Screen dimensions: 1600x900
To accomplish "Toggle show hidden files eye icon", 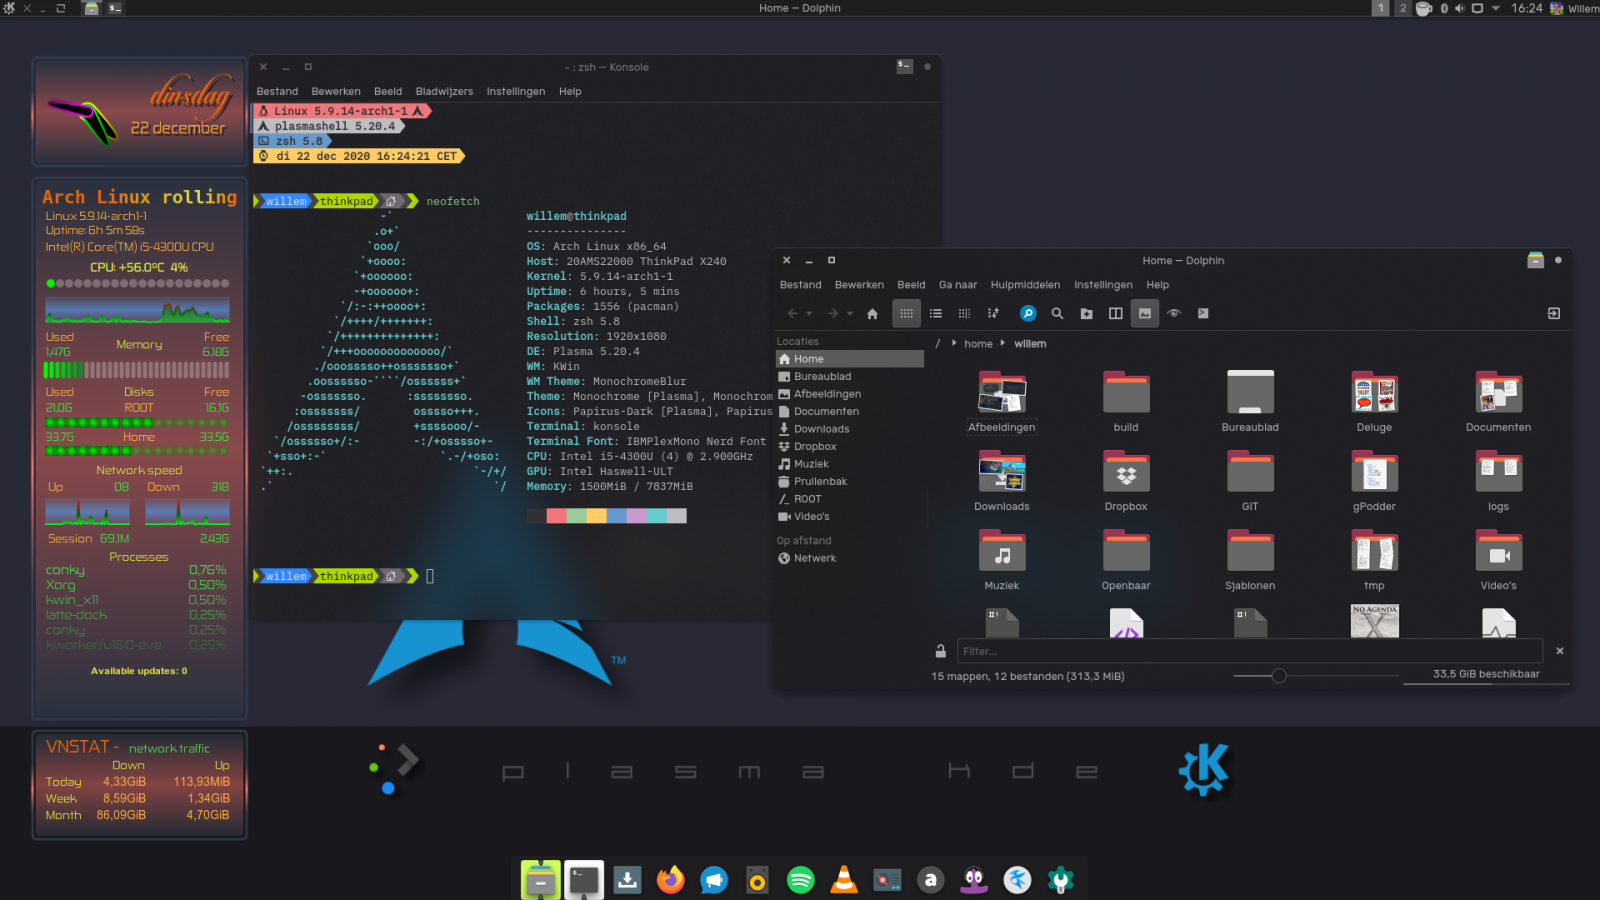I will [1174, 314].
